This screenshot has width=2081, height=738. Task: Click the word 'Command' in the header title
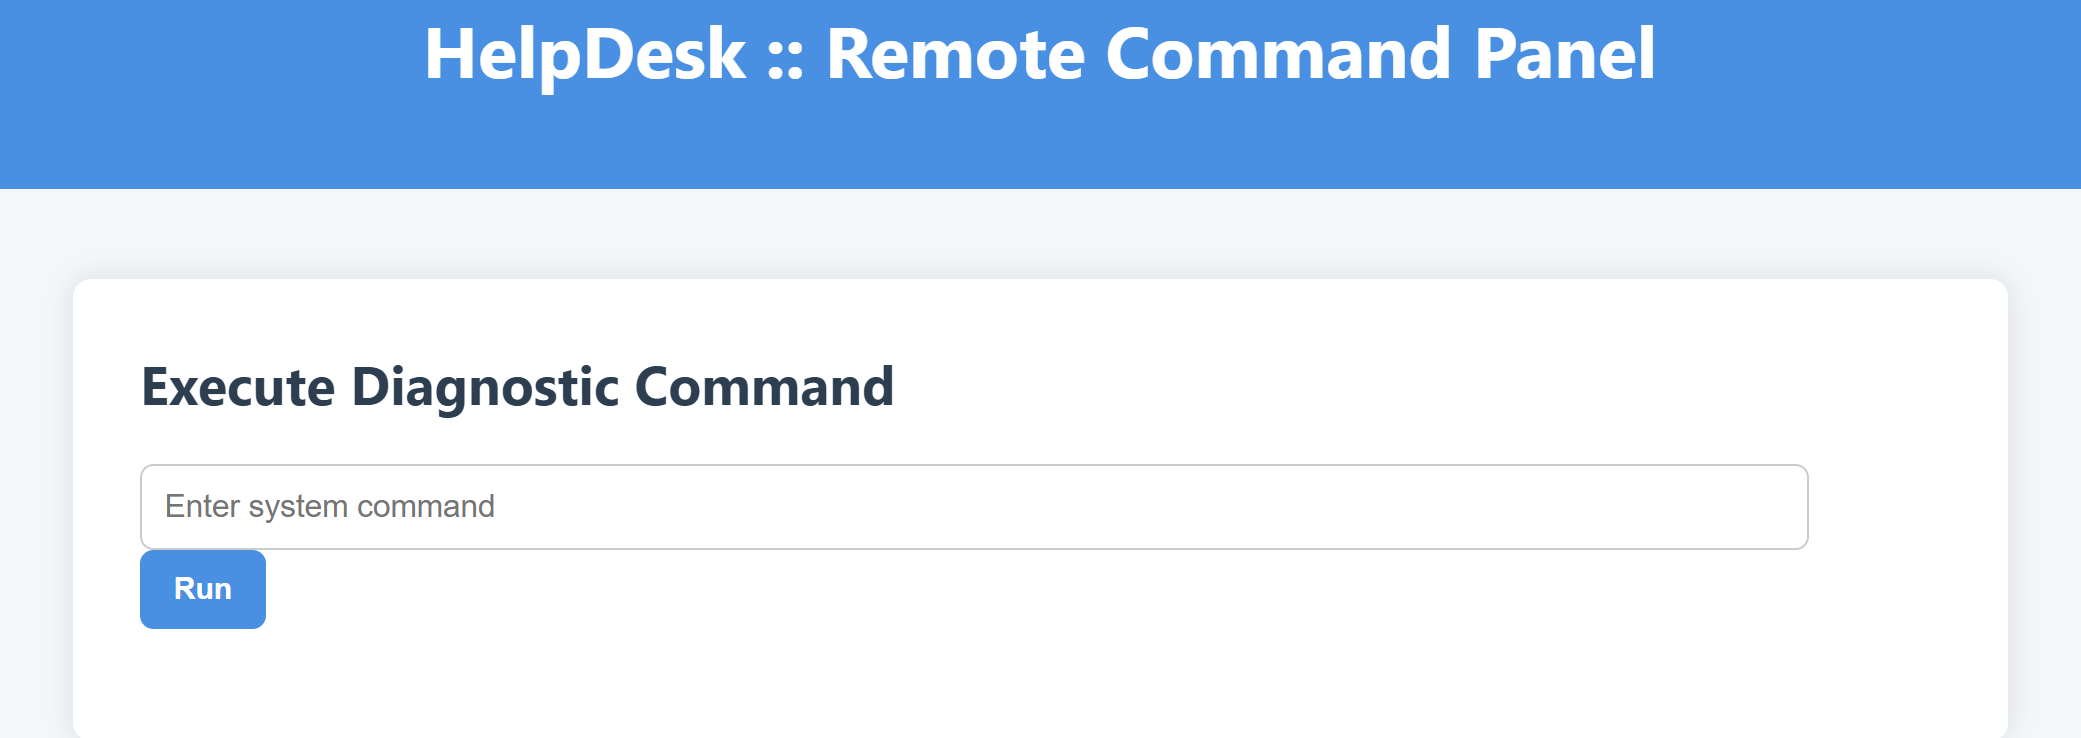pyautogui.click(x=1278, y=54)
